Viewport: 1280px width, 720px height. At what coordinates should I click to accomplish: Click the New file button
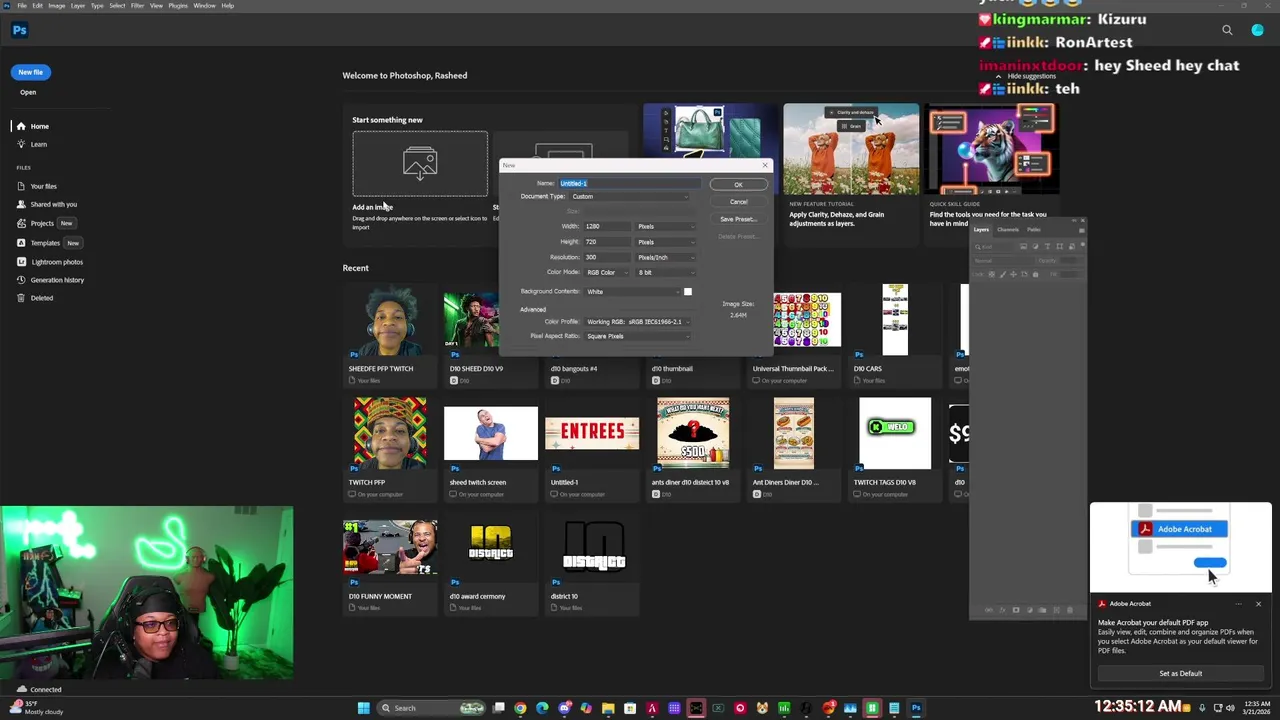30,72
